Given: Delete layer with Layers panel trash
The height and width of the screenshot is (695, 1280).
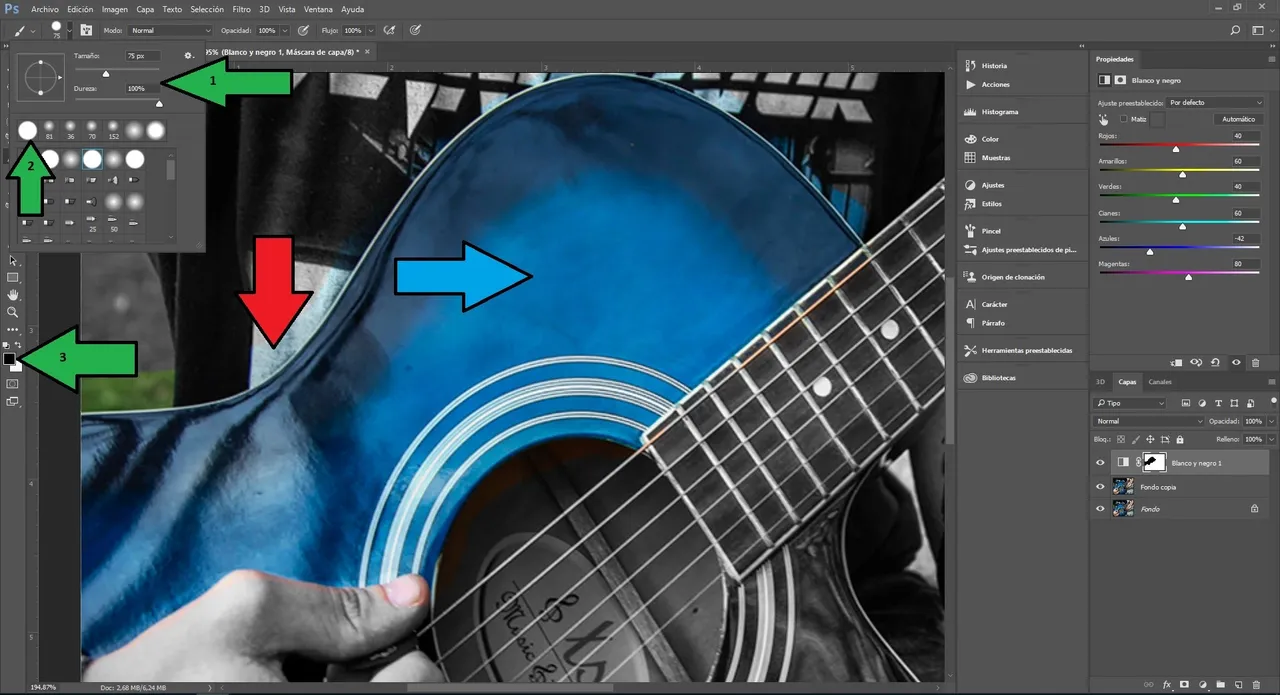Looking at the screenshot, I should pyautogui.click(x=1256, y=684).
